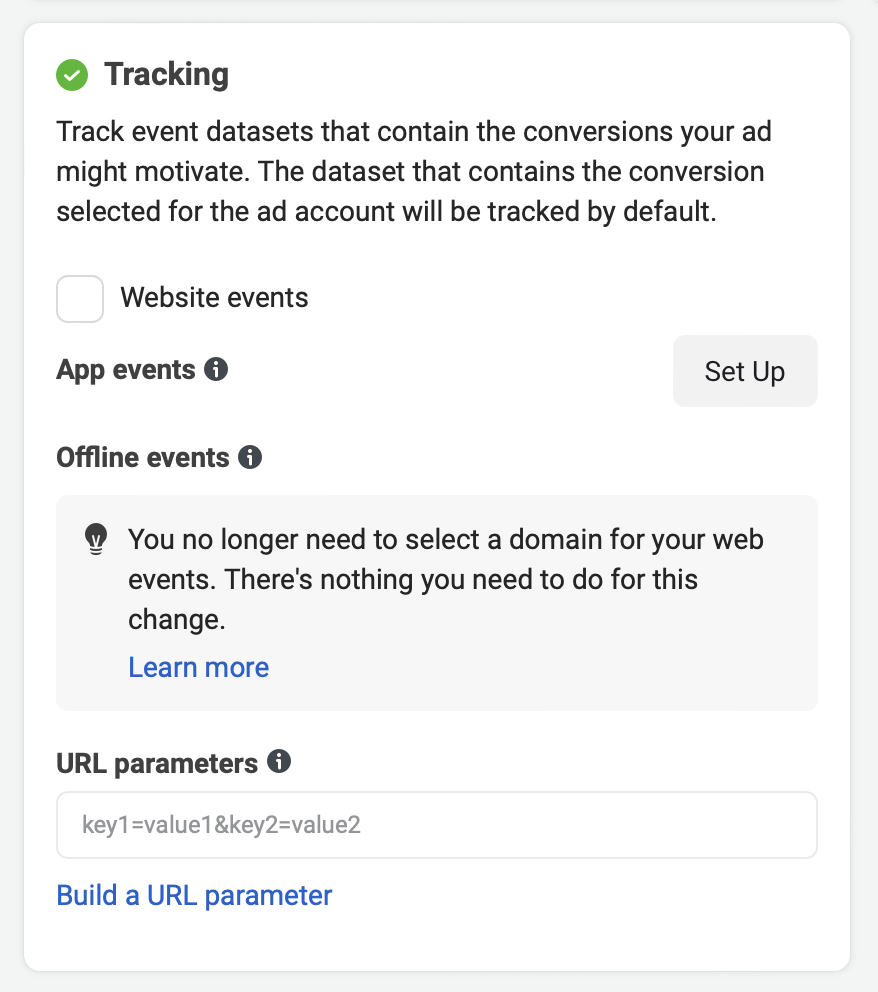Click the Offline events label
Screen dimensions: 878x992
click(143, 457)
